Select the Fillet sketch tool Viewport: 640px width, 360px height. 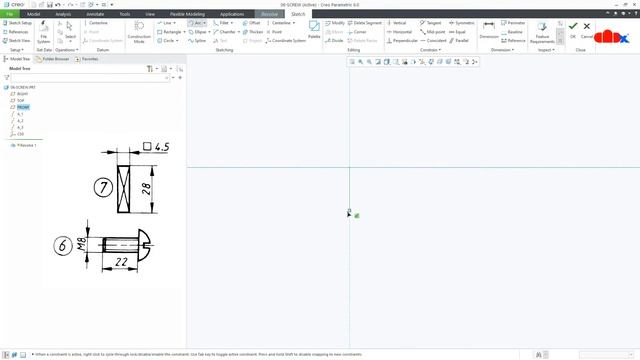click(x=221, y=23)
